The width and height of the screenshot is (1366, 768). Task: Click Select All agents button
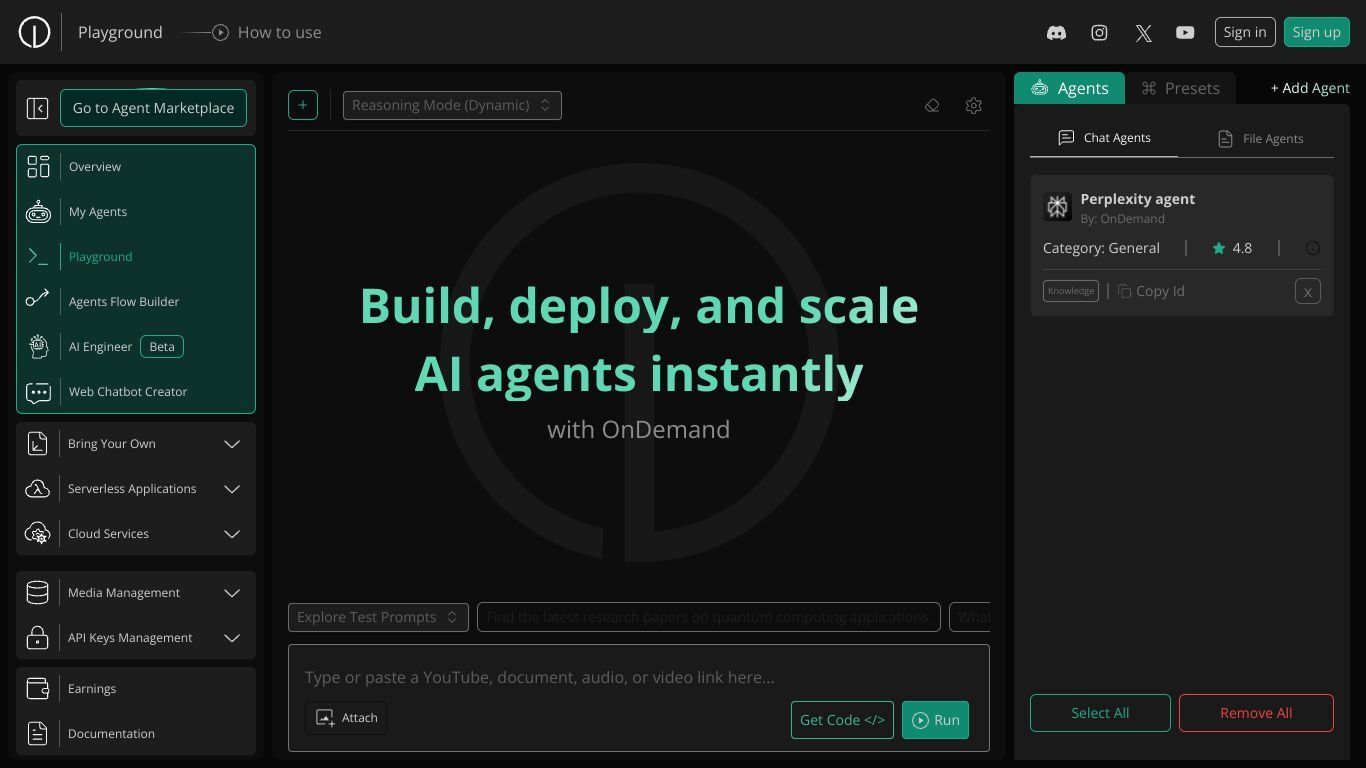[x=1100, y=713]
